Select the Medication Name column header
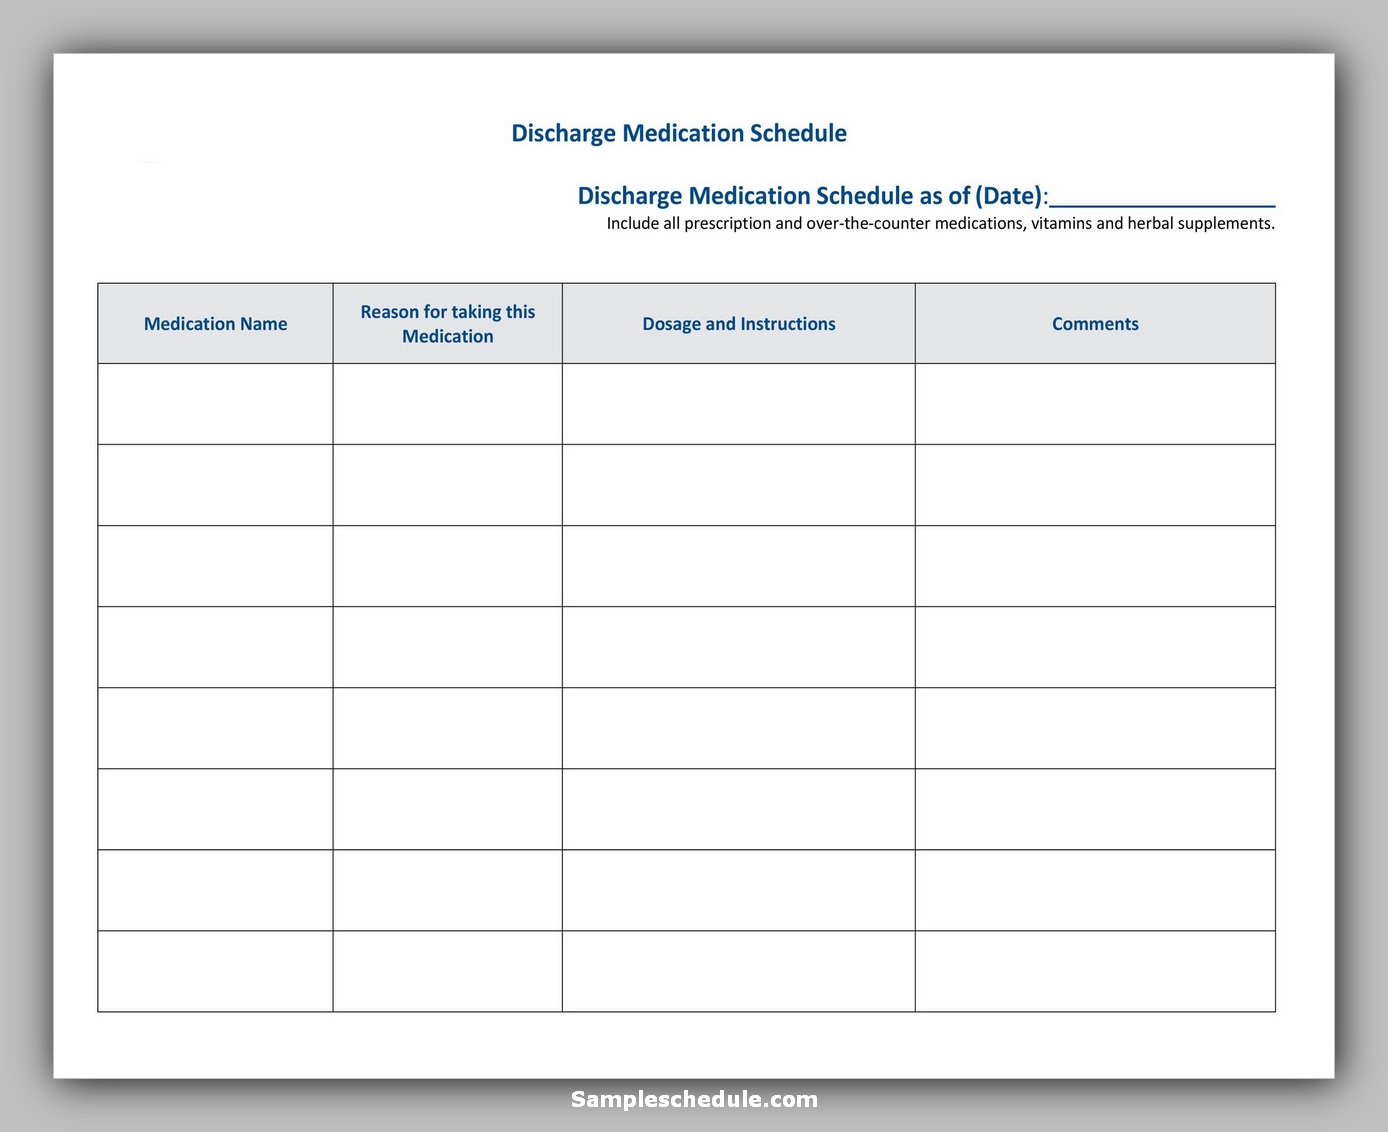The width and height of the screenshot is (1388, 1132). [x=215, y=324]
